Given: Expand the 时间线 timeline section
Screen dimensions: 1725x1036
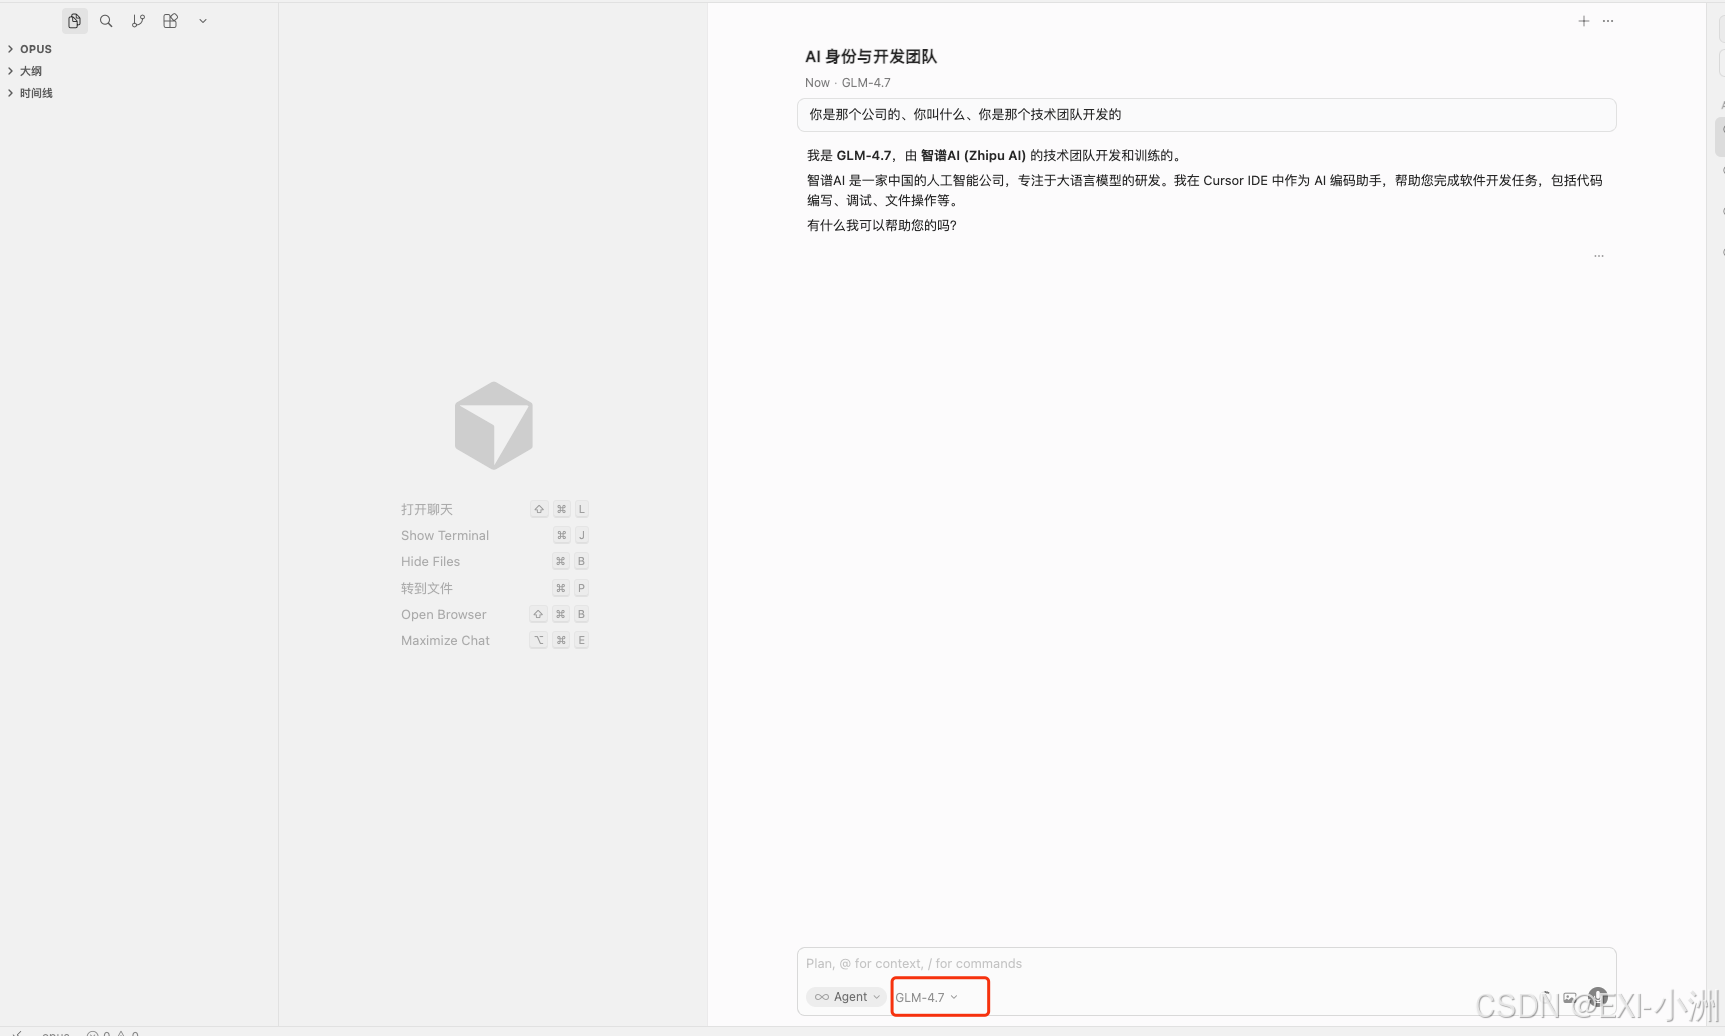Looking at the screenshot, I should click(36, 93).
